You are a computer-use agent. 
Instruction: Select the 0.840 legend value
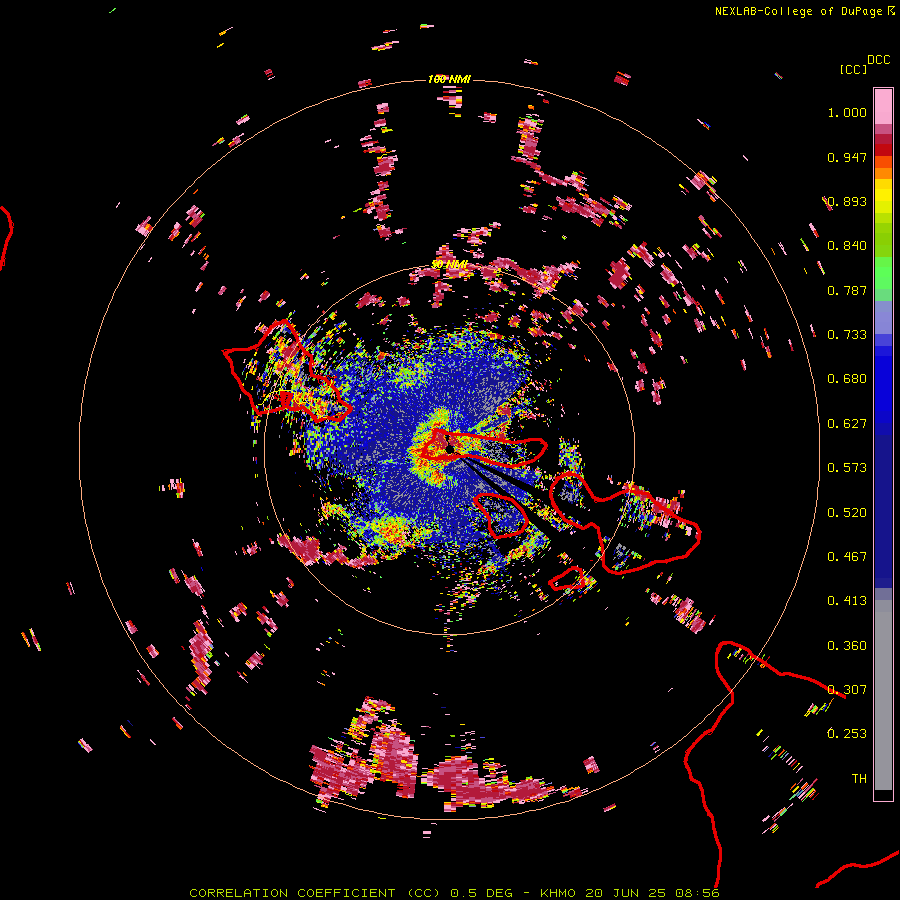(847, 246)
